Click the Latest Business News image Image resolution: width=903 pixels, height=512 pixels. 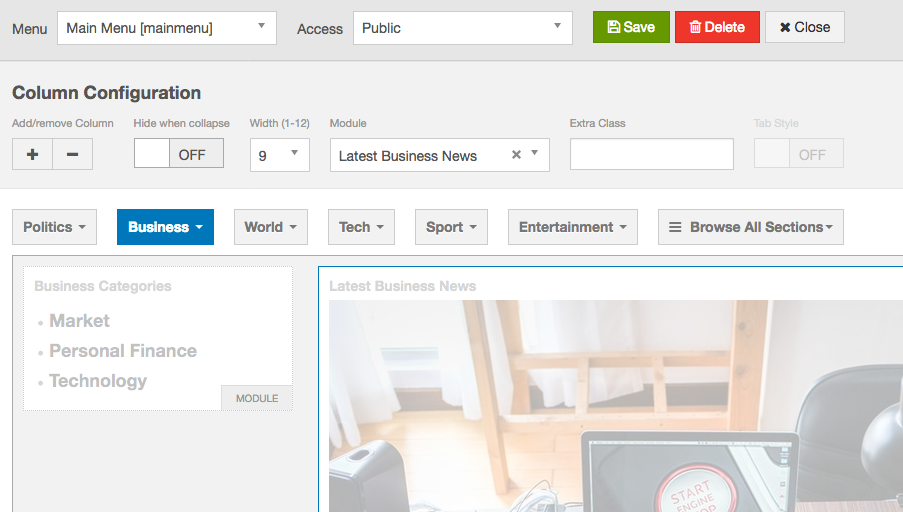(x=616, y=406)
